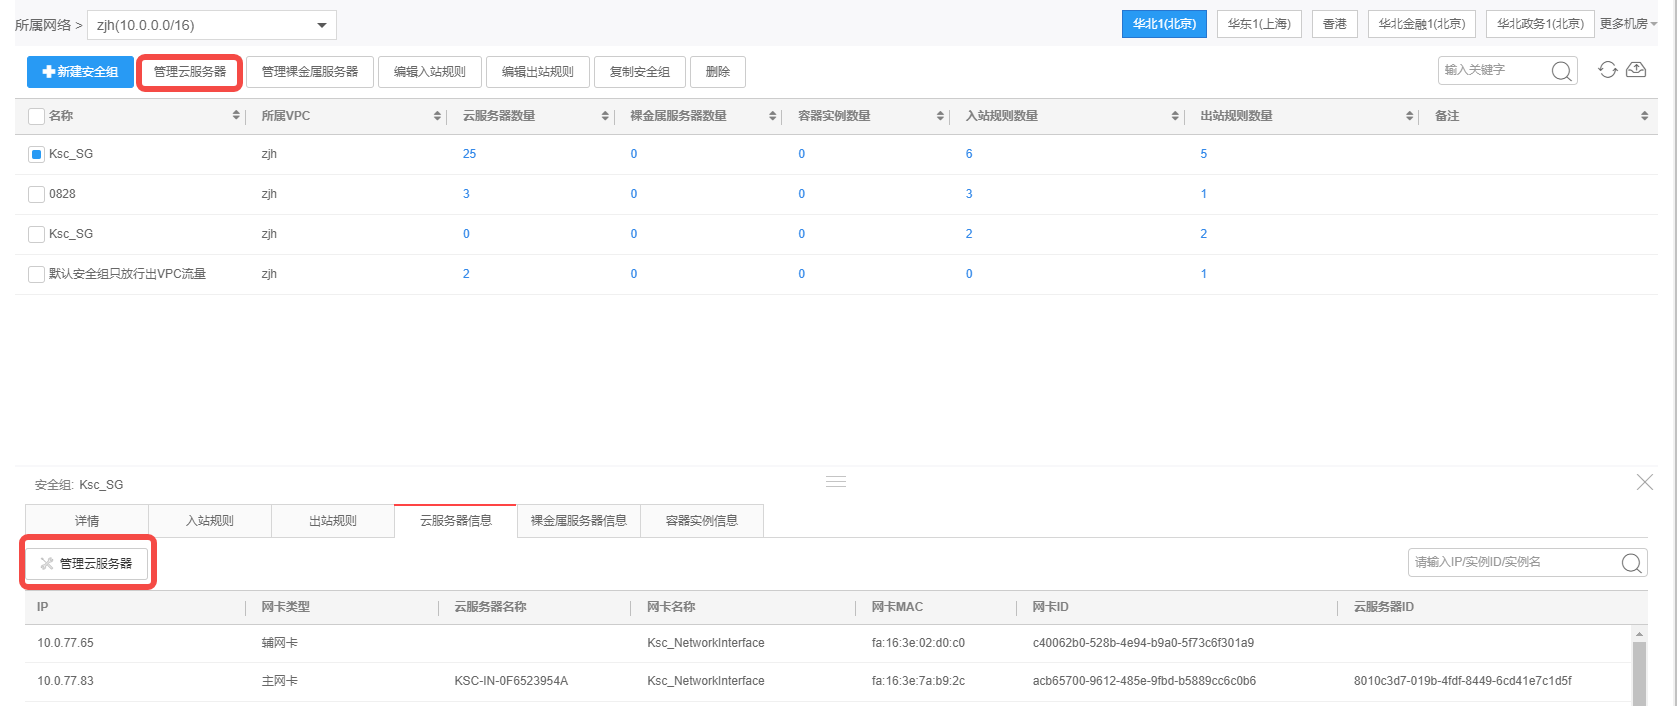This screenshot has width=1677, height=706.
Task: Sort by 备注 column arrows
Action: click(x=1644, y=116)
